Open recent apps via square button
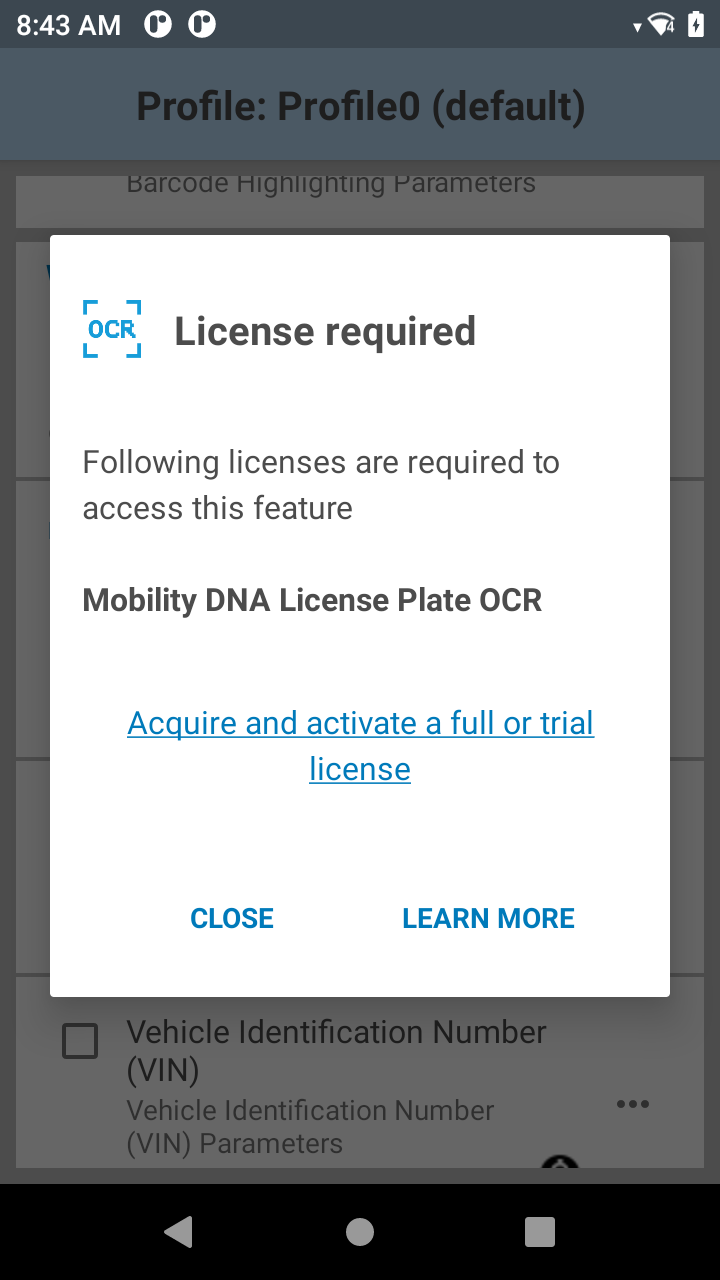 (540, 1232)
